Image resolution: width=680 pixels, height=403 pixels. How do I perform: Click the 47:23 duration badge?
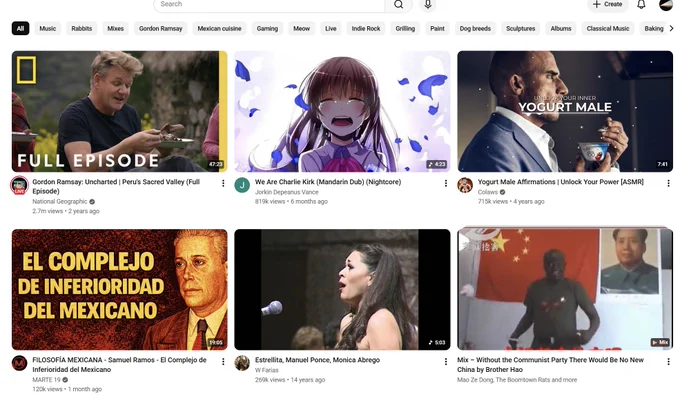click(x=216, y=164)
